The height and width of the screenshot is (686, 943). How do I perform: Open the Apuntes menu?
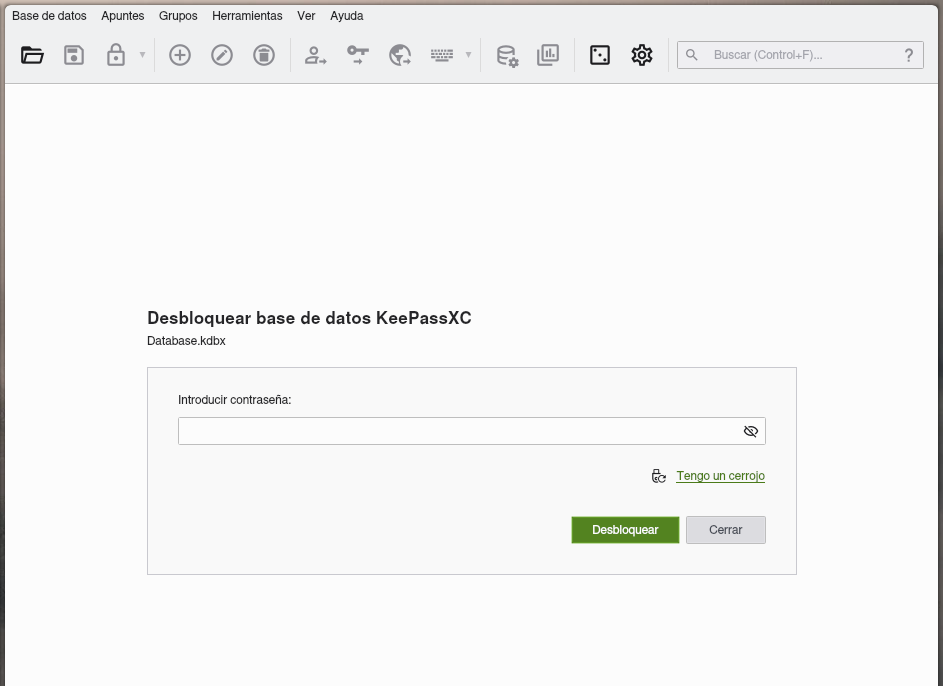coord(123,16)
